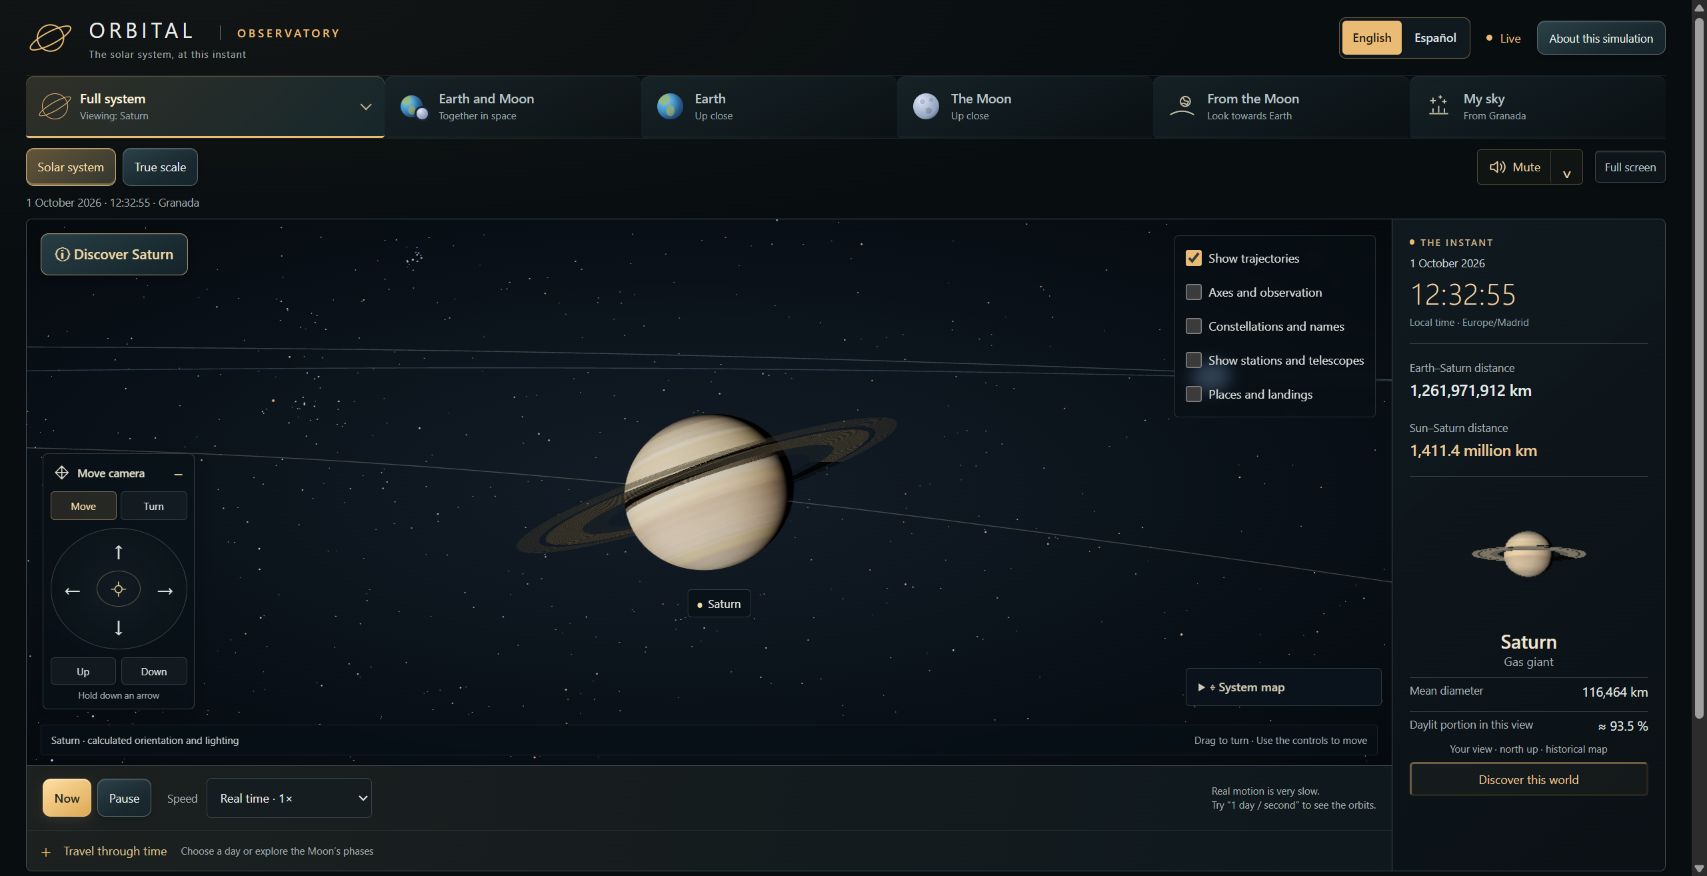Click the Mute speaker icon
1707x876 pixels.
[1497, 167]
